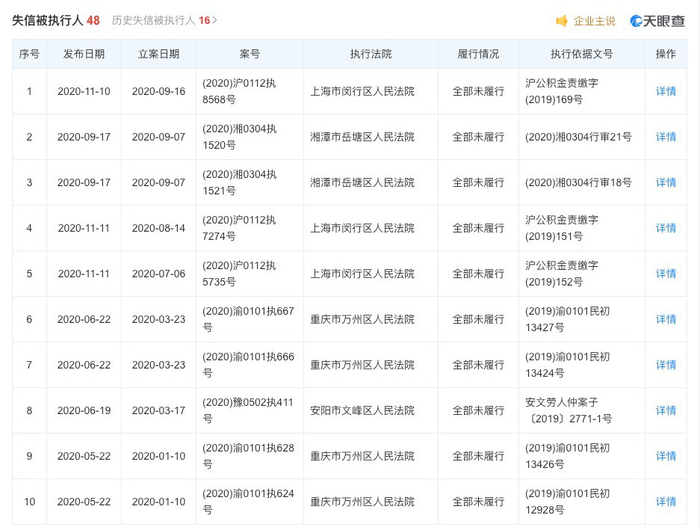Image resolution: width=700 pixels, height=530 pixels.
Task: Open 详情 for case (2020)豫0502执411号
Action: tap(666, 410)
